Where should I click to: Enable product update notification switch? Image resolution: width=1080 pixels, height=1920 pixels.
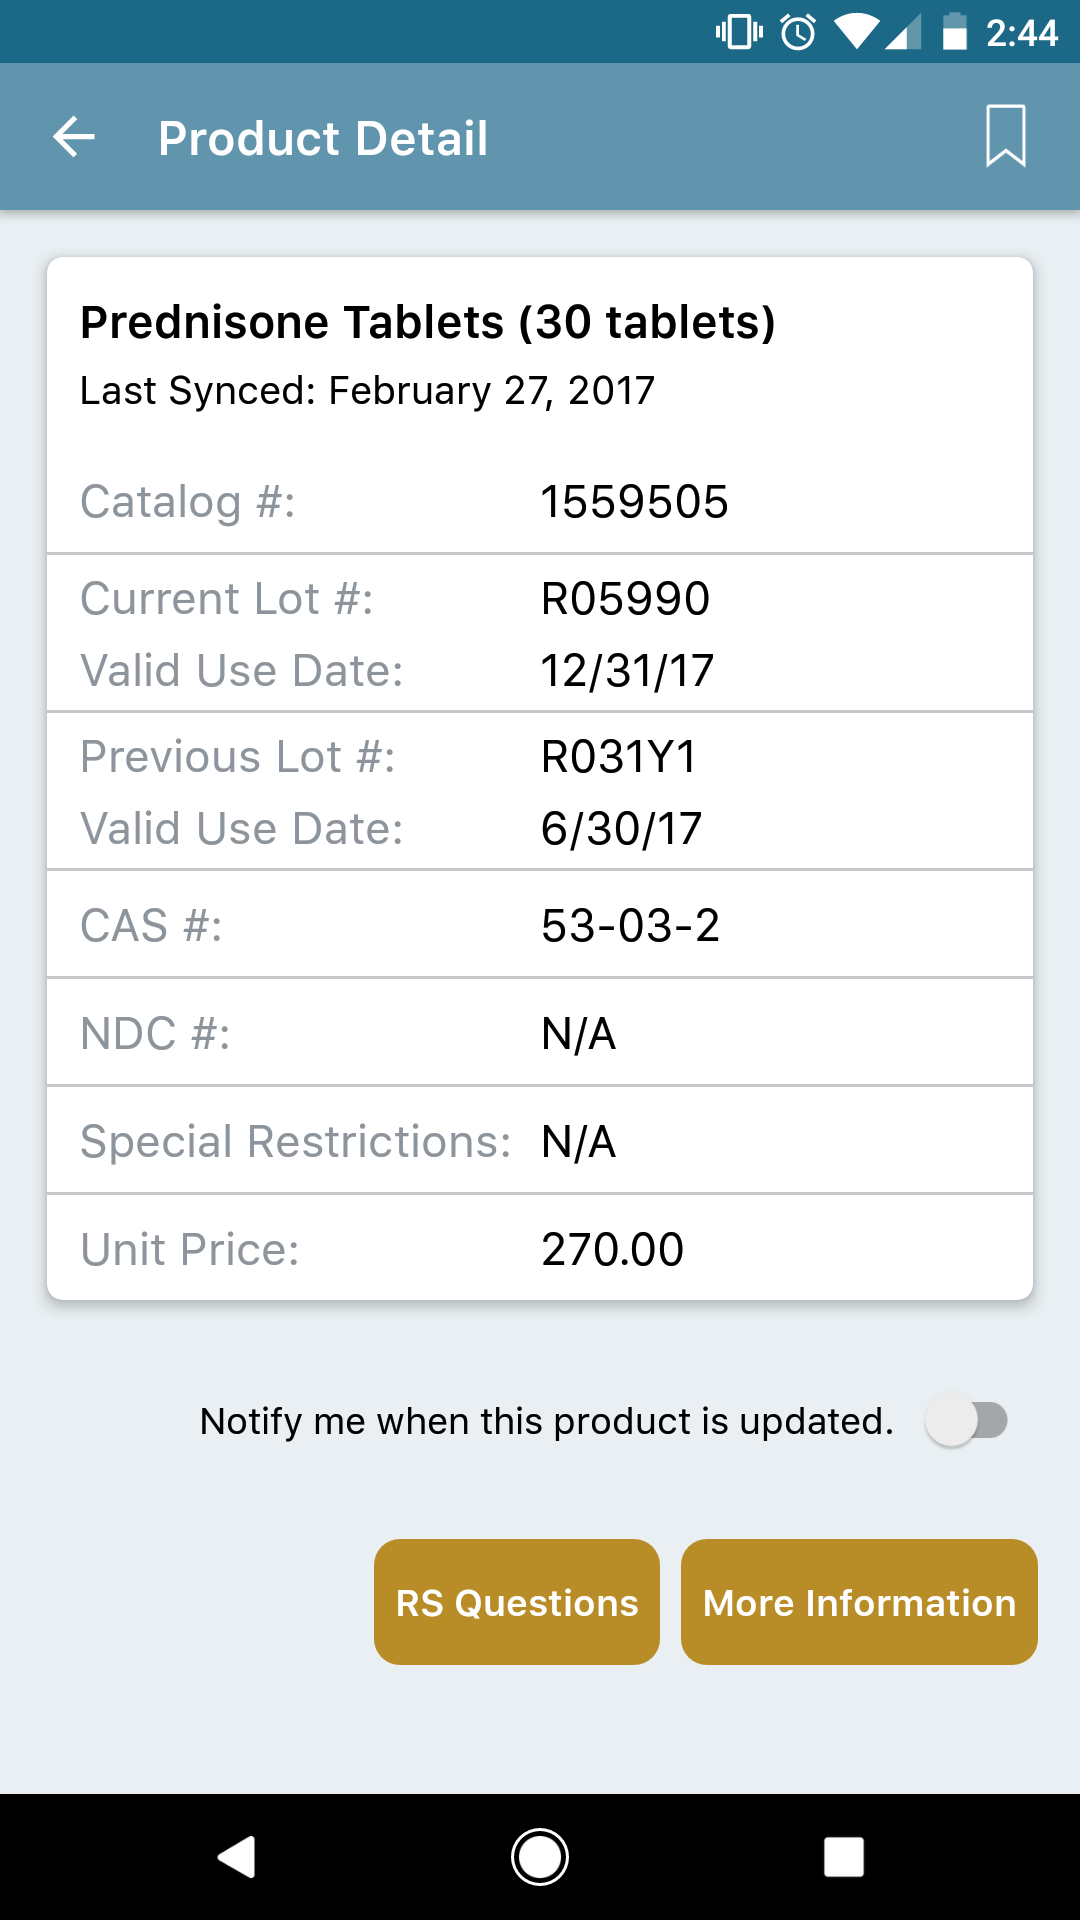pos(966,1420)
